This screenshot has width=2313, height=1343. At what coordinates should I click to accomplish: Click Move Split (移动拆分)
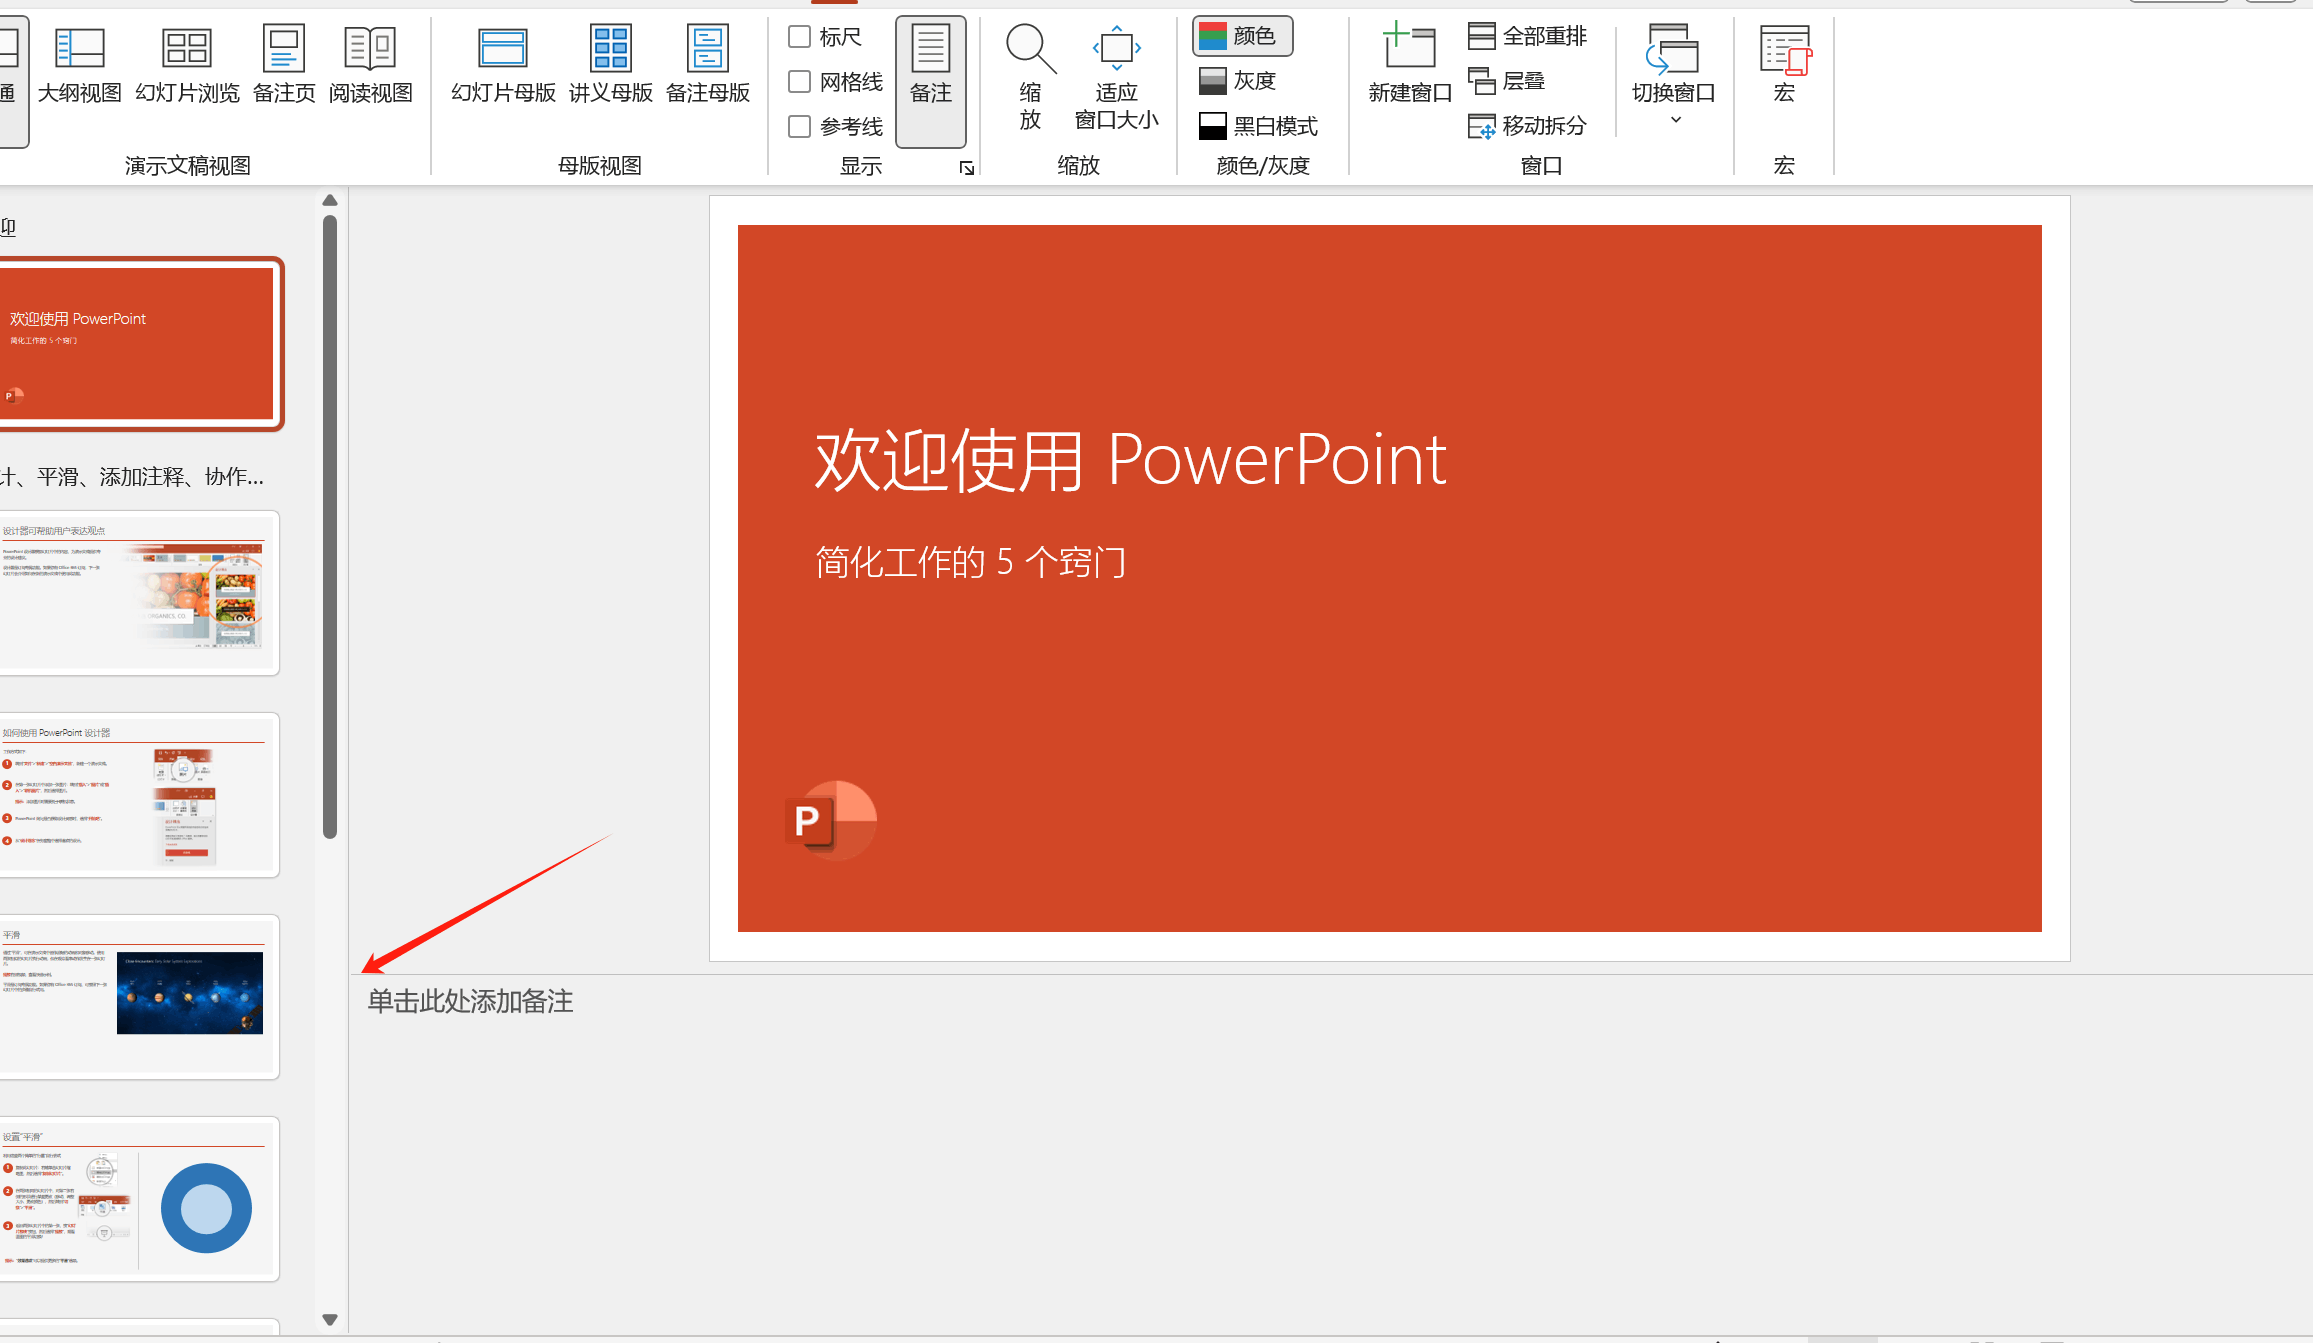(1527, 126)
